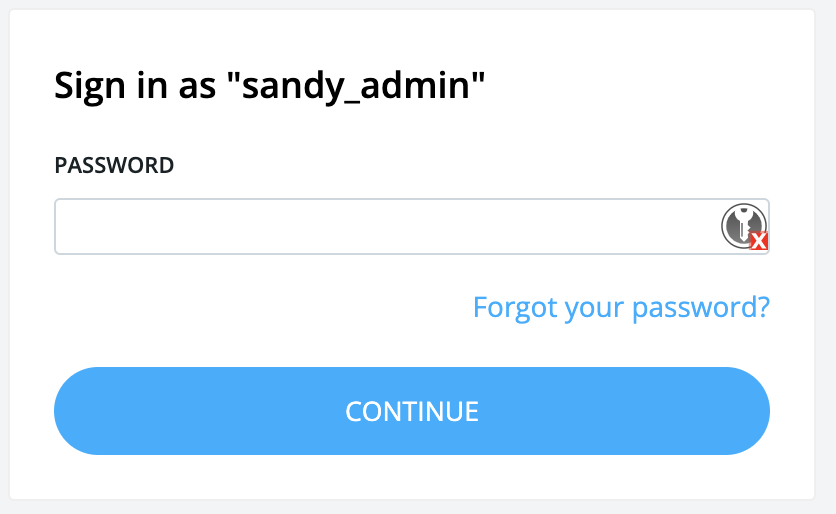Select the sandy_admin username text in heading

(355, 86)
